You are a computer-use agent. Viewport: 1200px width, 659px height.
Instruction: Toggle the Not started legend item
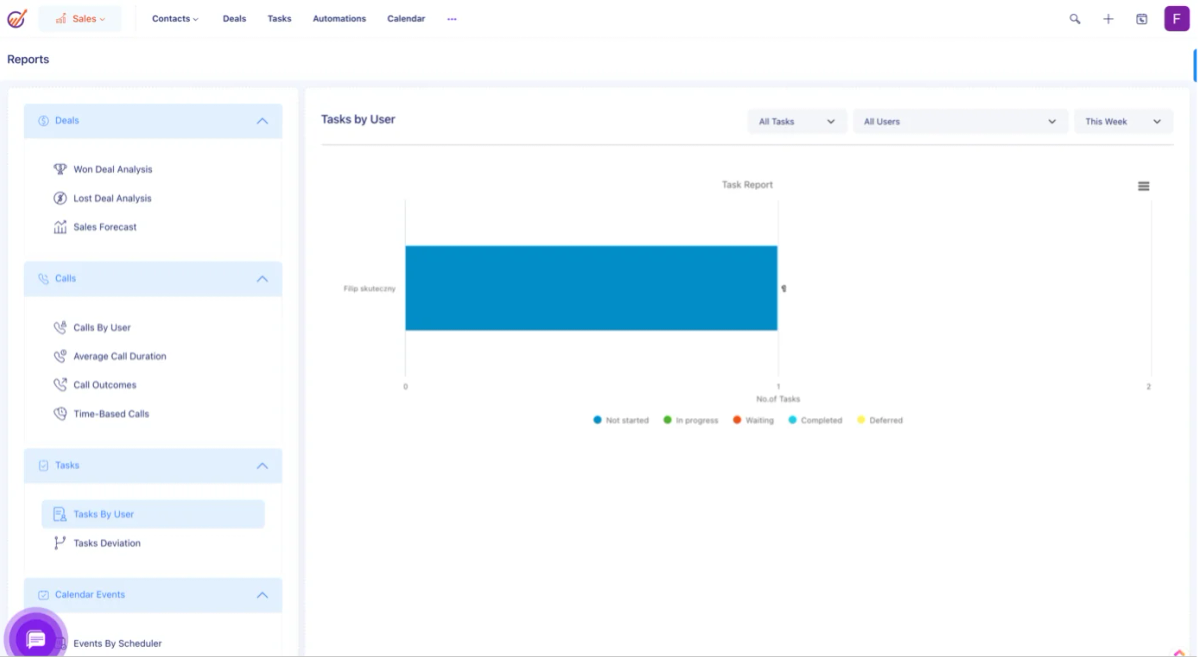tap(621, 420)
